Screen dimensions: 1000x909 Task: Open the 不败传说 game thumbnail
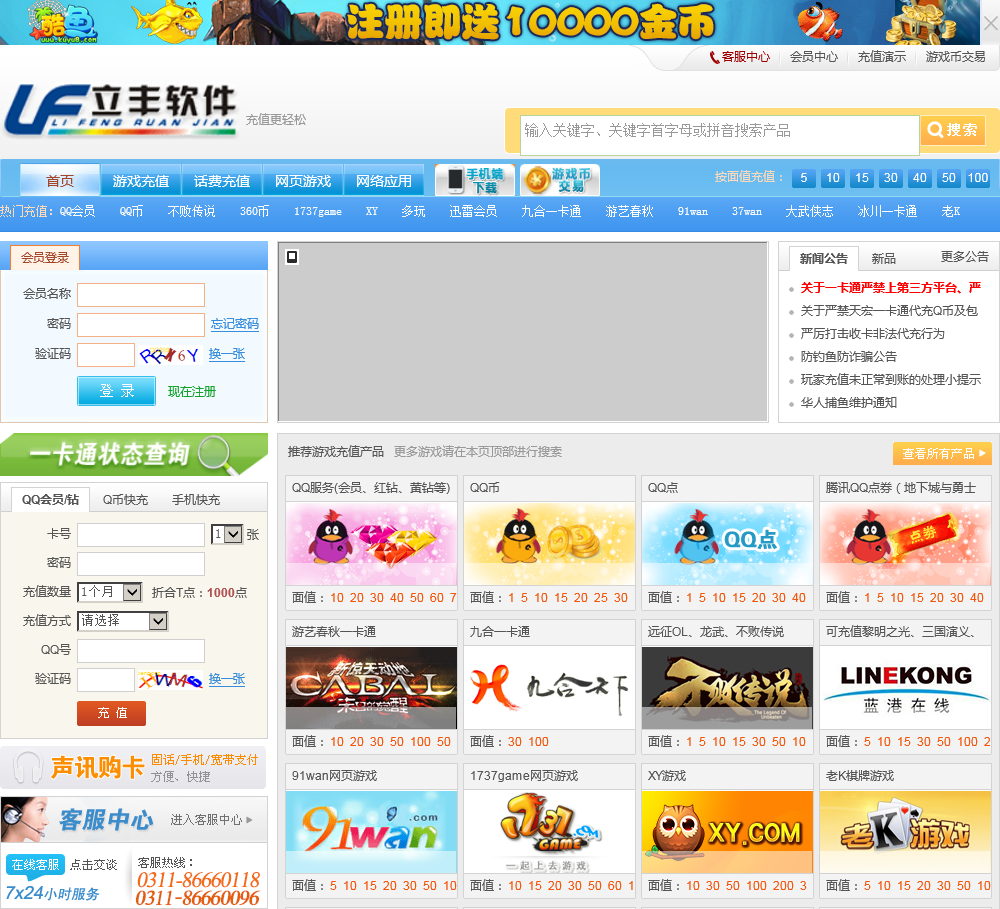(727, 688)
